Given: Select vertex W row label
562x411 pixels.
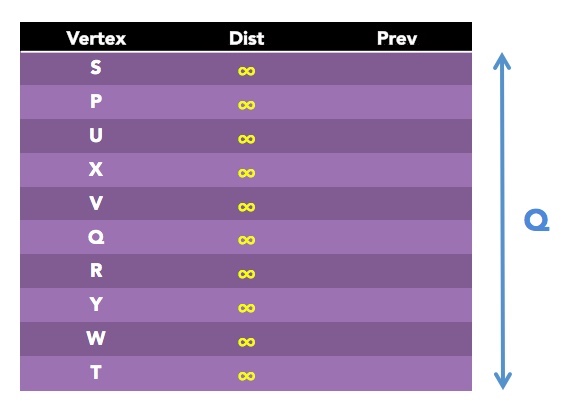Looking at the screenshot, I should (x=96, y=338).
